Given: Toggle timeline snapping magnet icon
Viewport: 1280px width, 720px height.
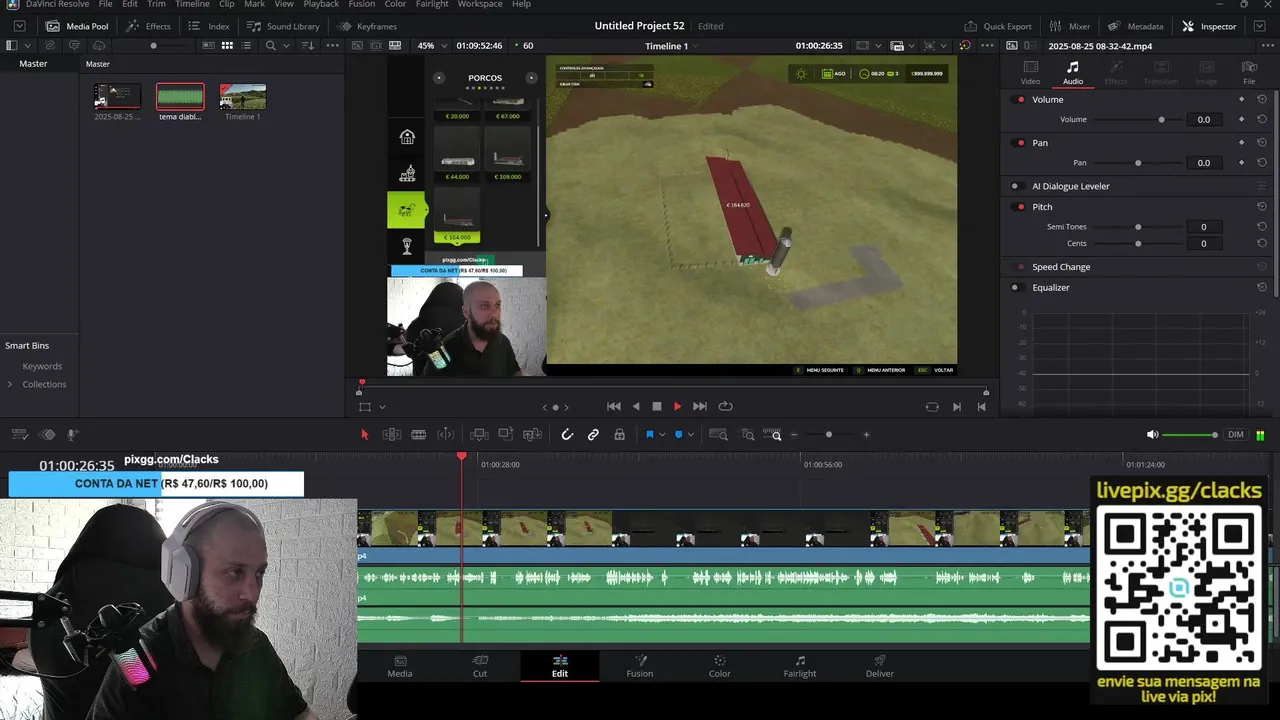Looking at the screenshot, I should click(x=567, y=435).
